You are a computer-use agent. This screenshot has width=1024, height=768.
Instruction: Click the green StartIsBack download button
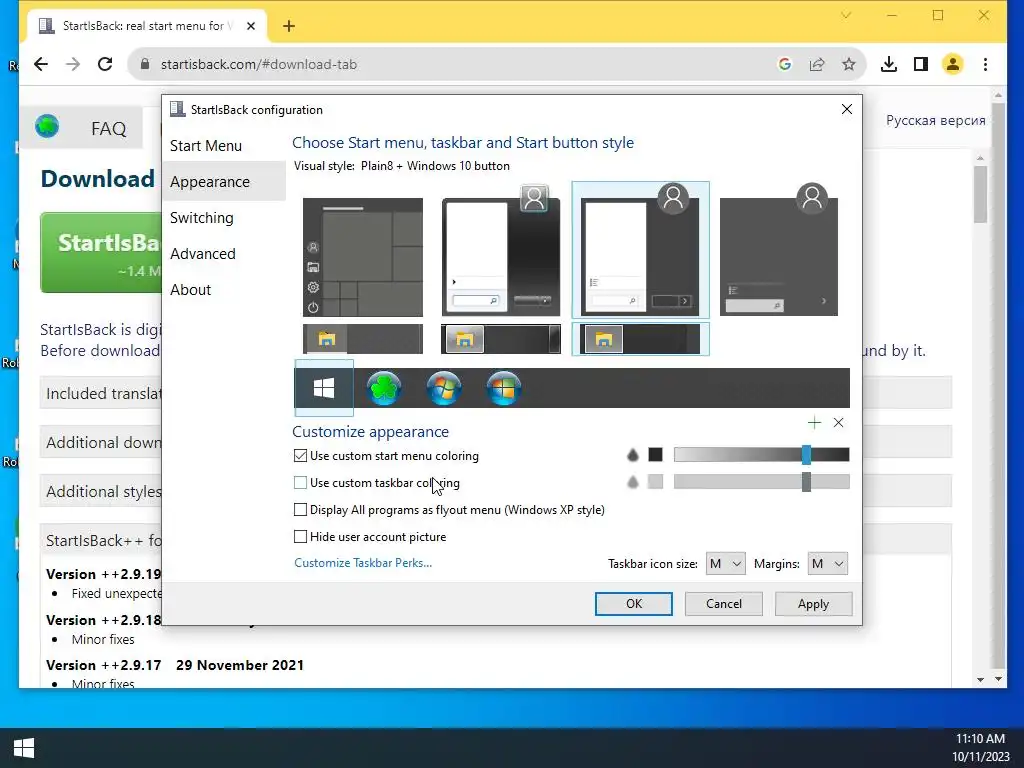tap(101, 252)
